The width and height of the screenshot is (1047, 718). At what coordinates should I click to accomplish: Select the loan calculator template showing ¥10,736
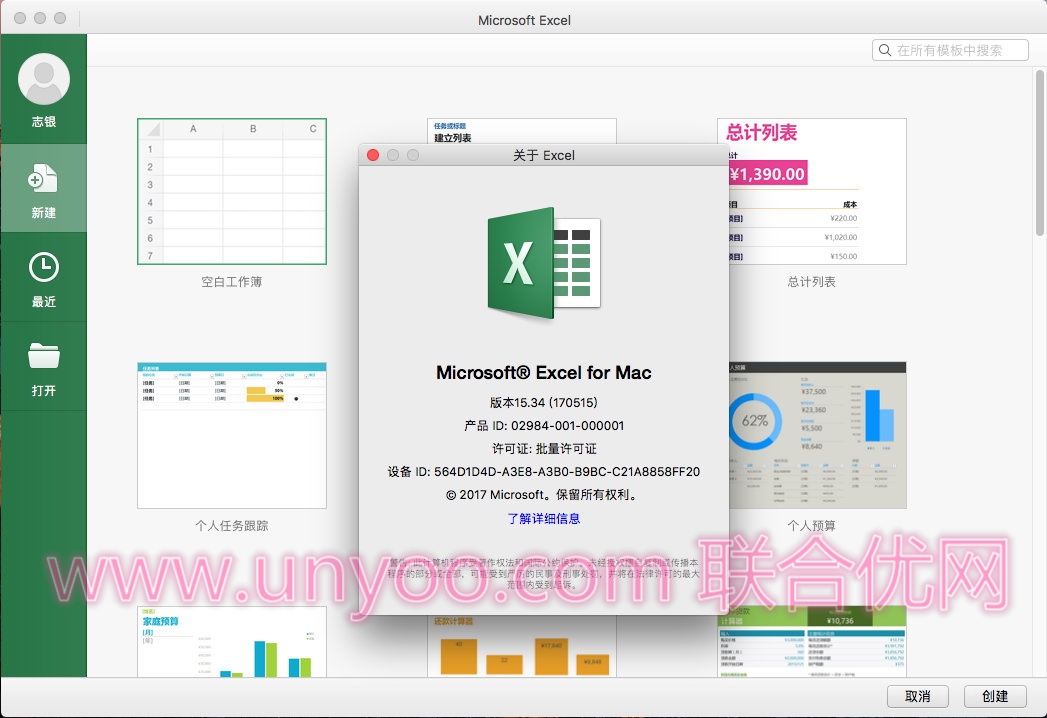[x=811, y=641]
